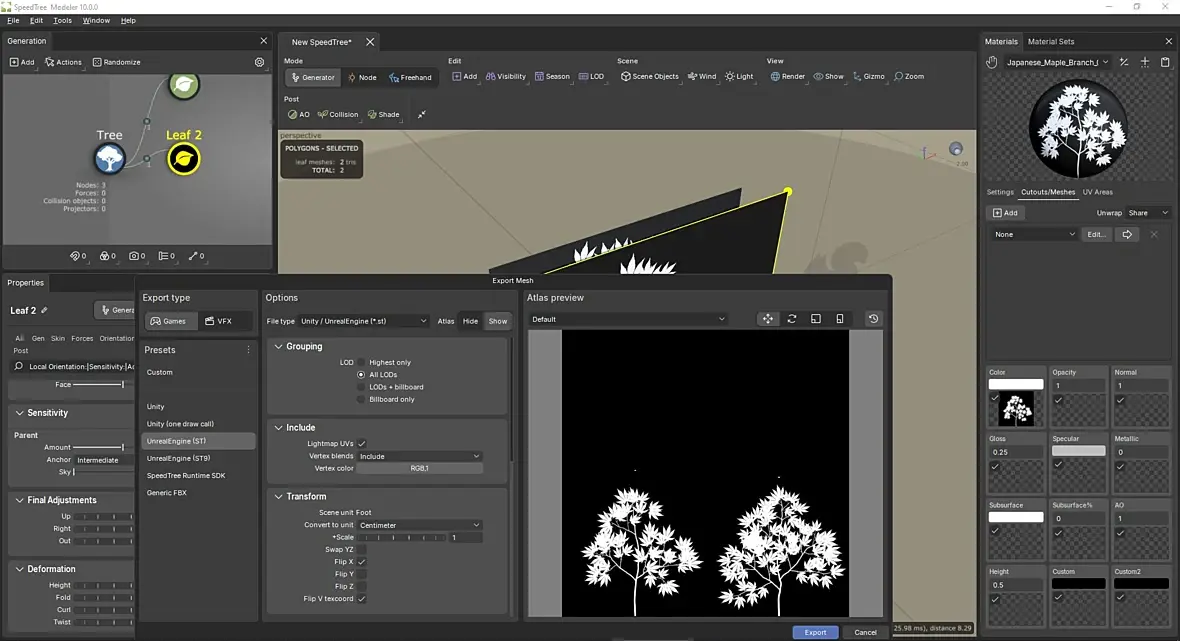This screenshot has width=1180, height=641.
Task: Click the Gloss value field
Action: 1015,452
